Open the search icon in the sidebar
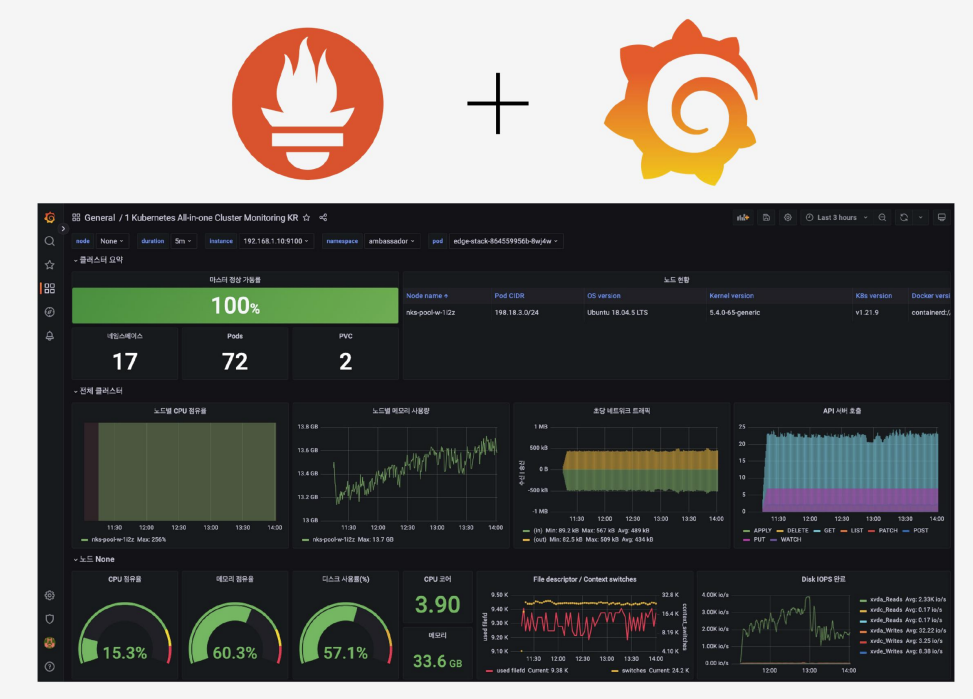973x699 pixels. click(x=50, y=241)
